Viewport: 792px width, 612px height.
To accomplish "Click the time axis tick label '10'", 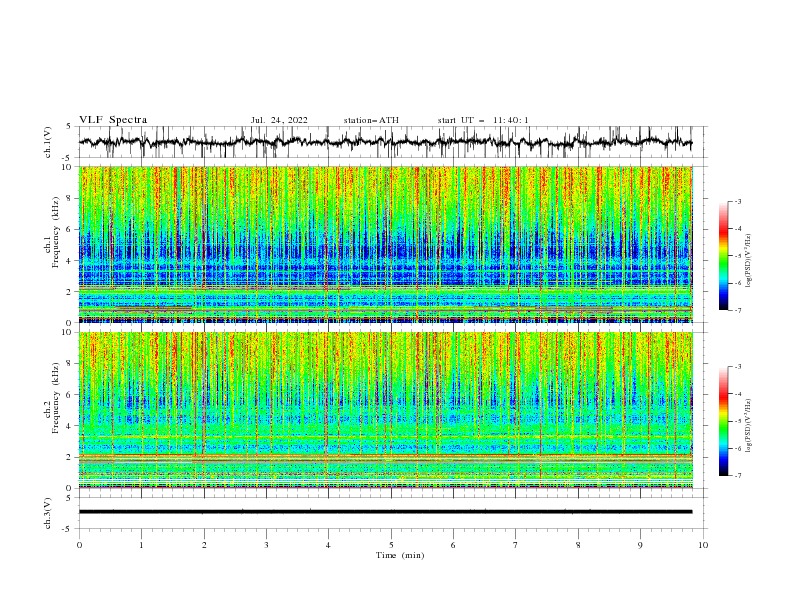I will (x=703, y=545).
